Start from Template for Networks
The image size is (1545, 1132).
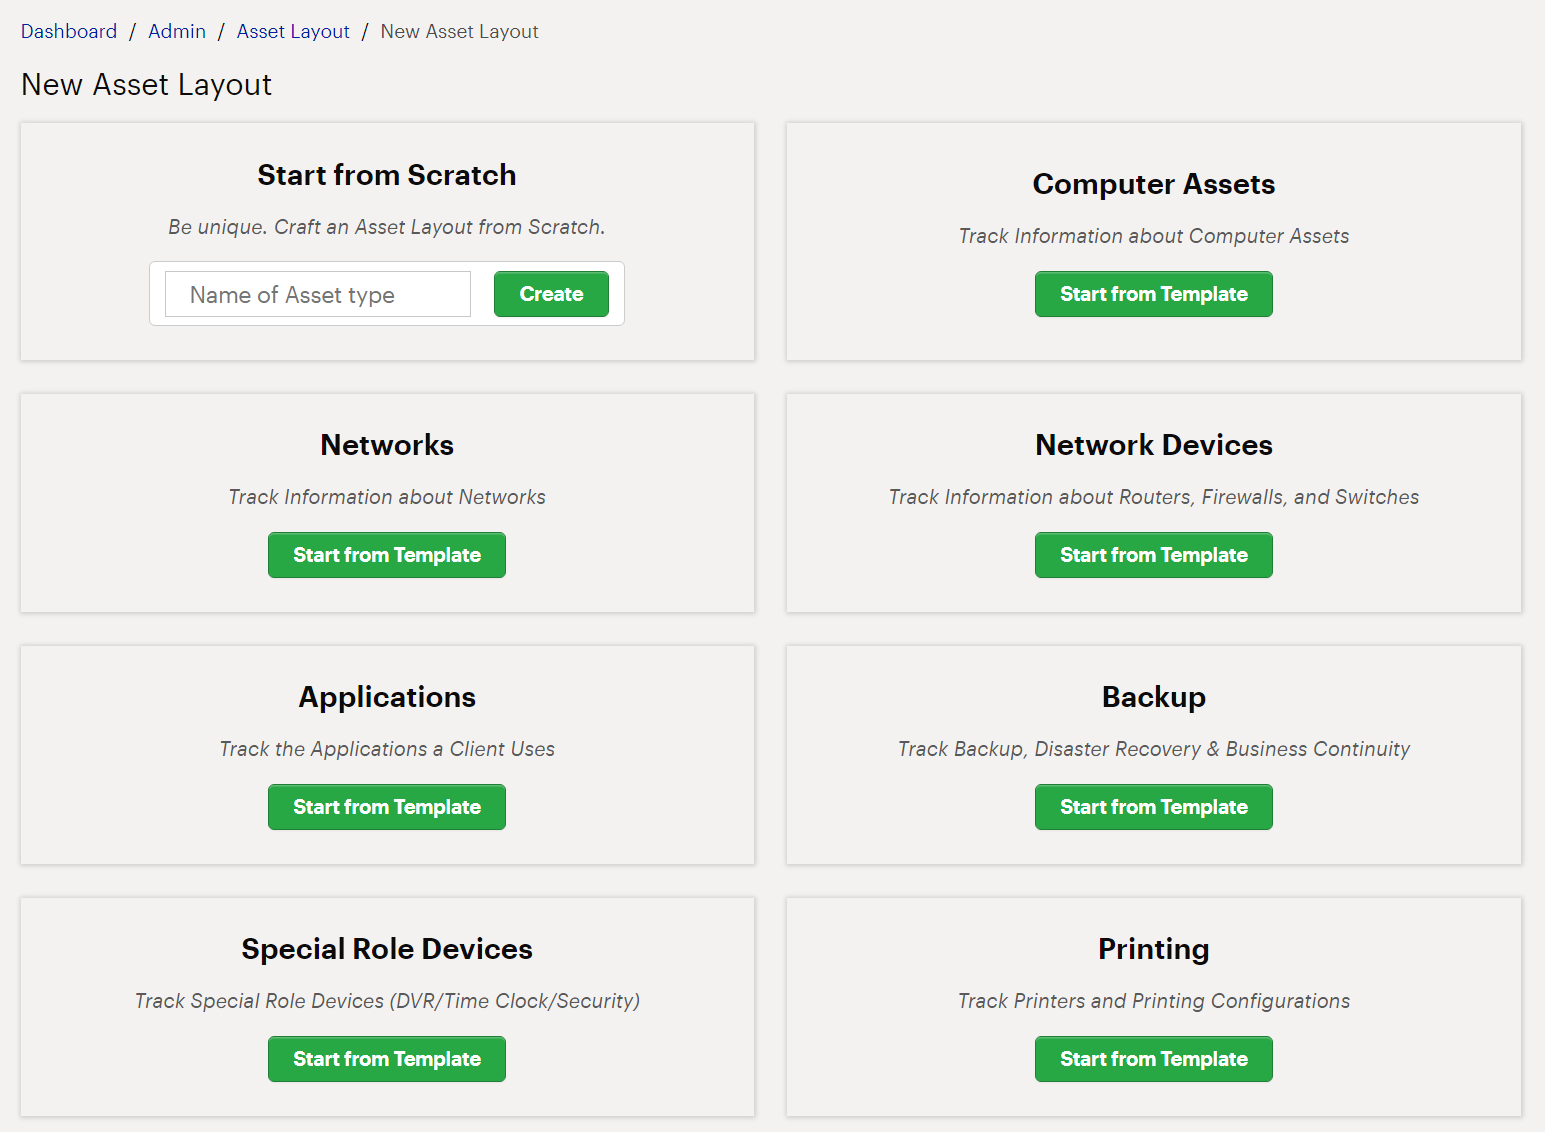(x=387, y=555)
